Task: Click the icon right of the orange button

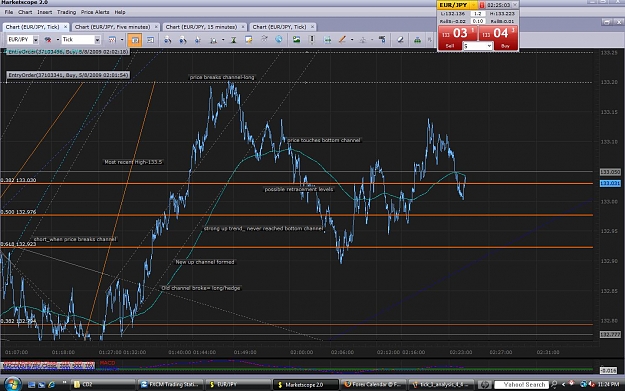Action: coord(150,40)
